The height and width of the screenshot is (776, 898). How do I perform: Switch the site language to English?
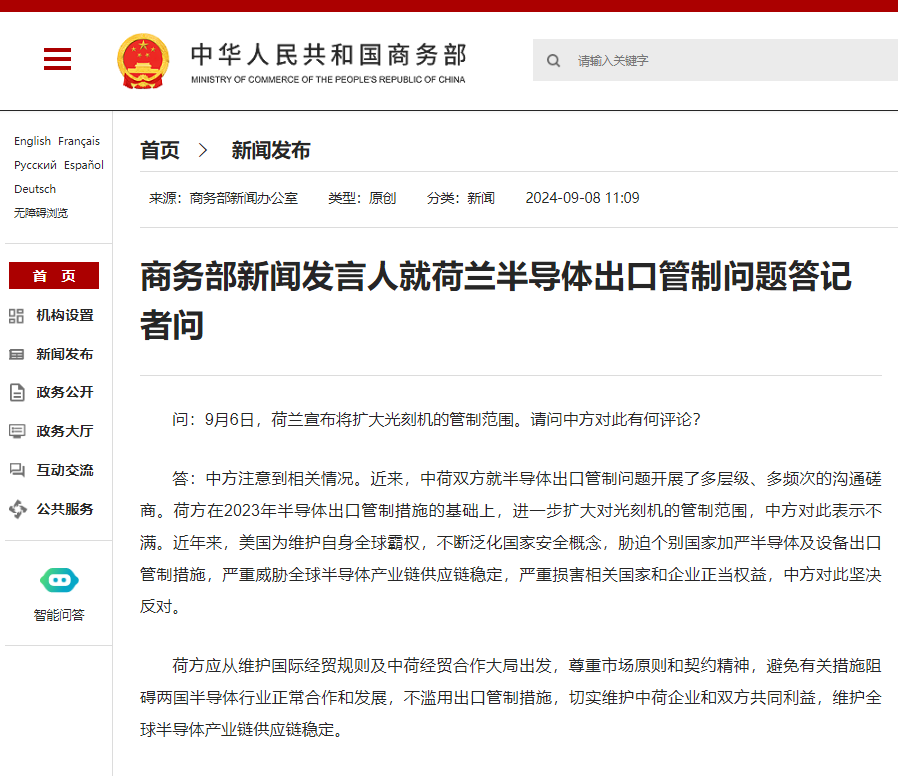(33, 141)
